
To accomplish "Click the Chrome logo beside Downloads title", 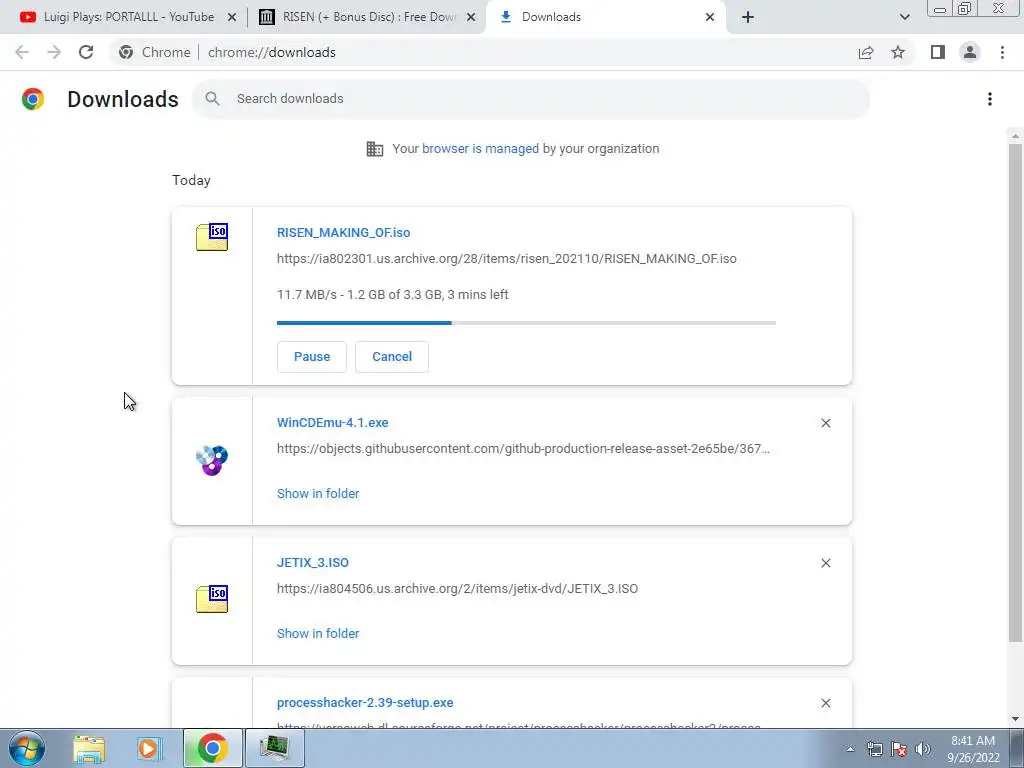I will point(33,99).
